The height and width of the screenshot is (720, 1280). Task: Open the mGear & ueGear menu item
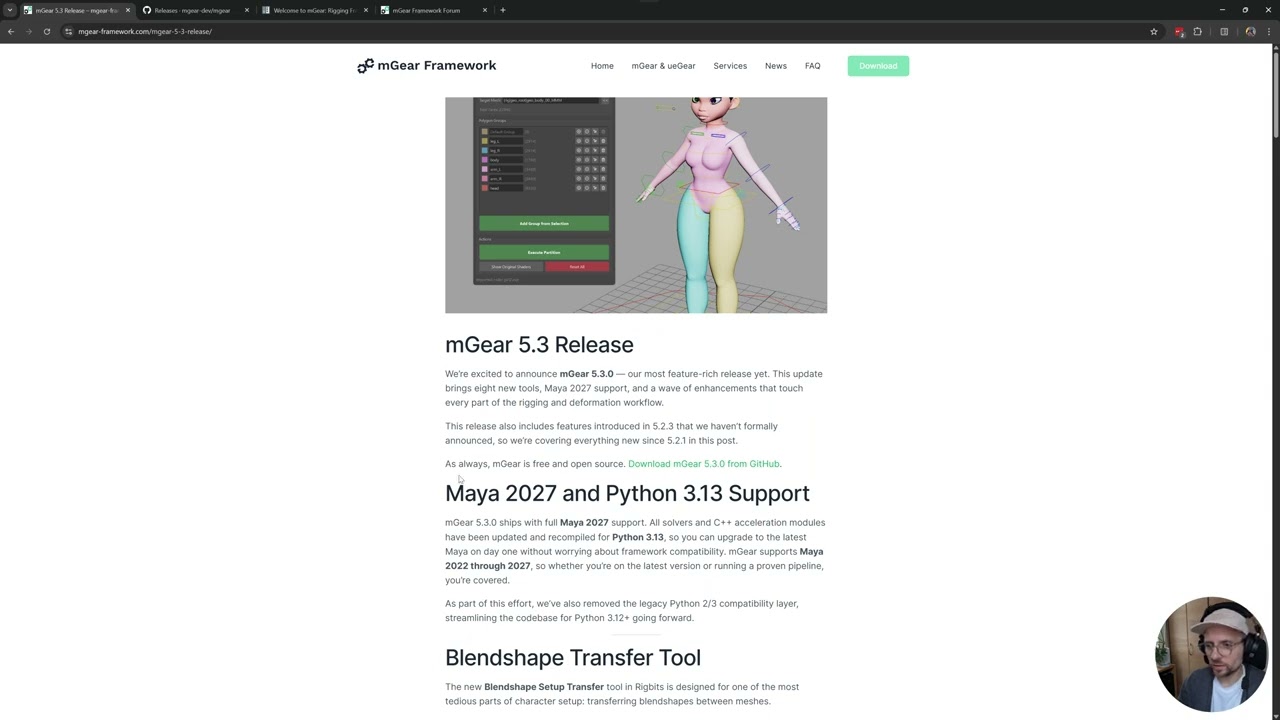click(x=663, y=66)
